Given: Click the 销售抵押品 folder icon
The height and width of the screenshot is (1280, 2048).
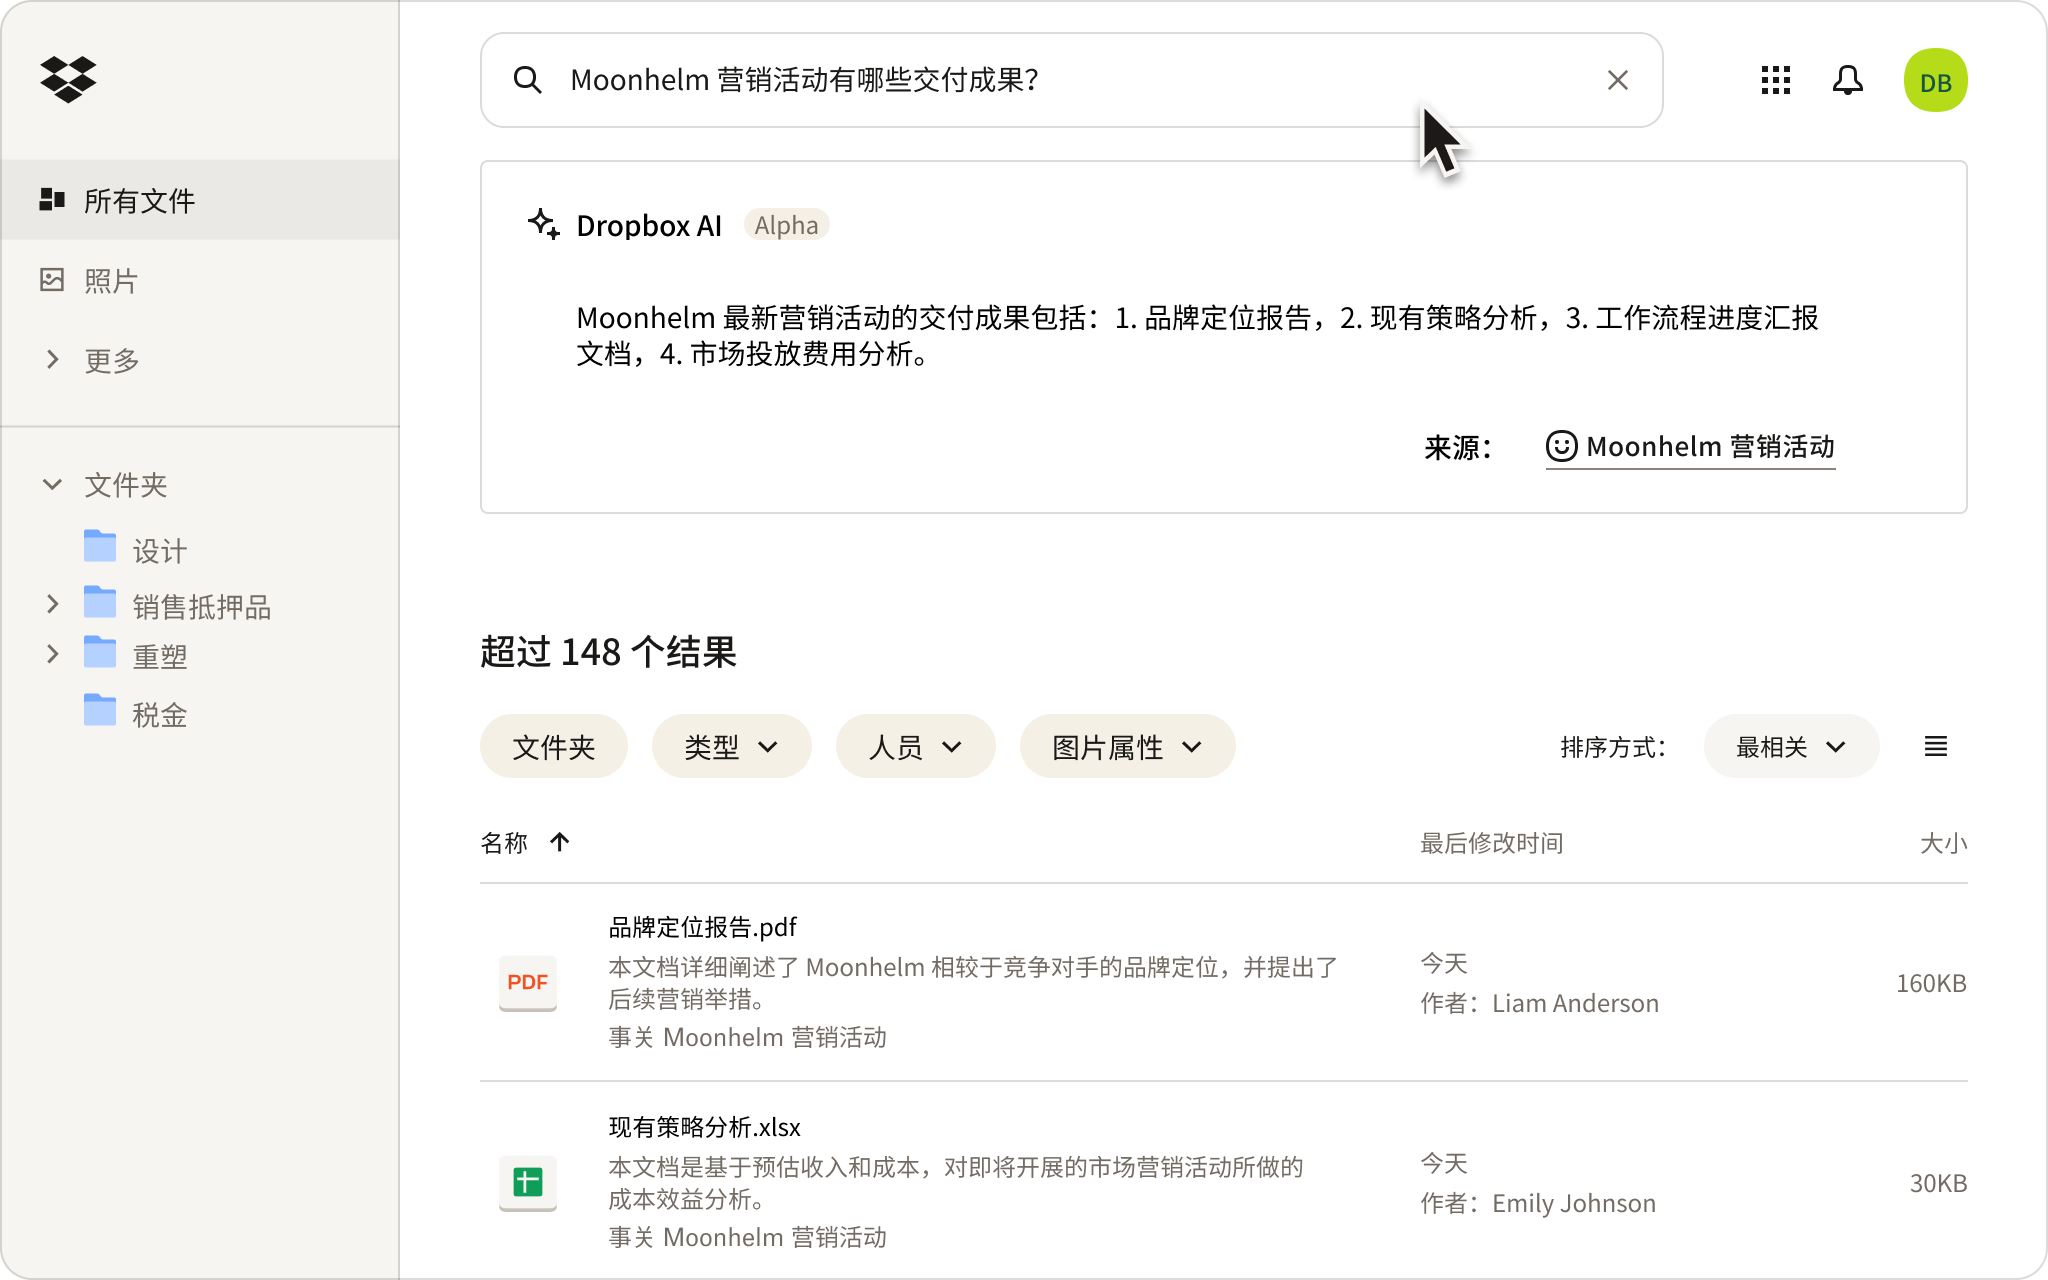Looking at the screenshot, I should point(100,602).
